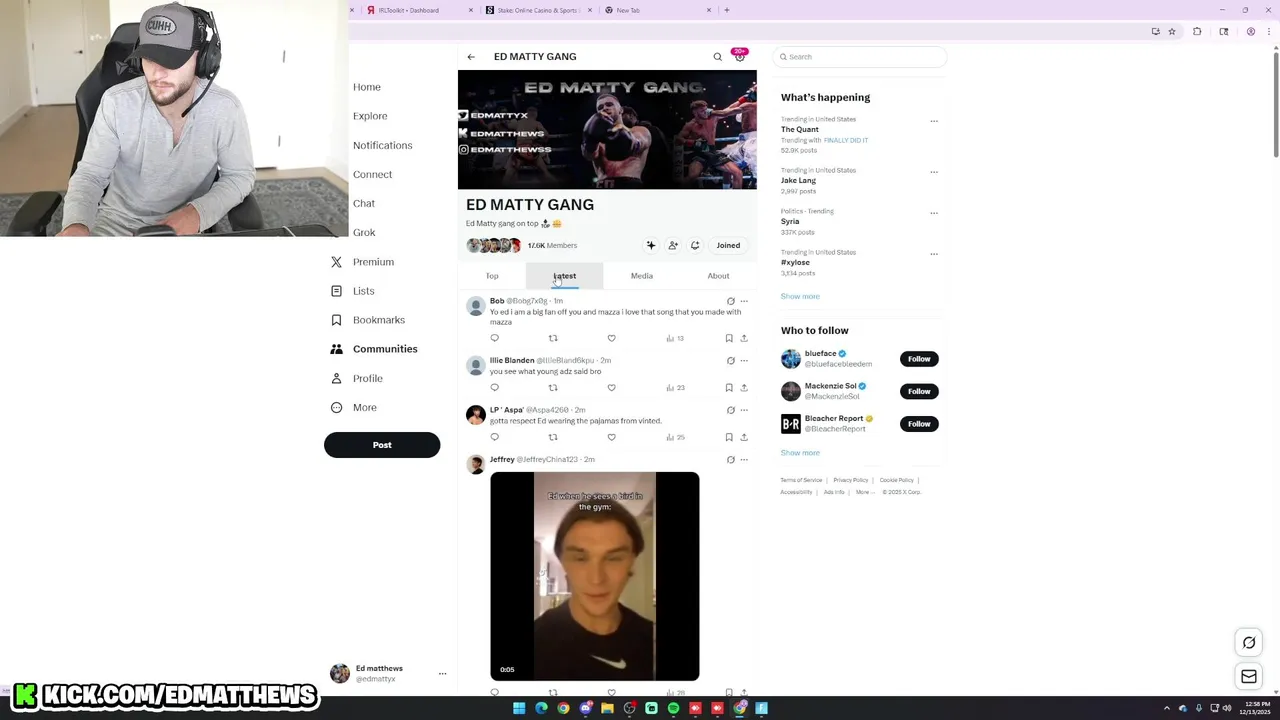Image resolution: width=1280 pixels, height=720 pixels.
Task: Open Grok icon on Bob's post
Action: coord(731,301)
